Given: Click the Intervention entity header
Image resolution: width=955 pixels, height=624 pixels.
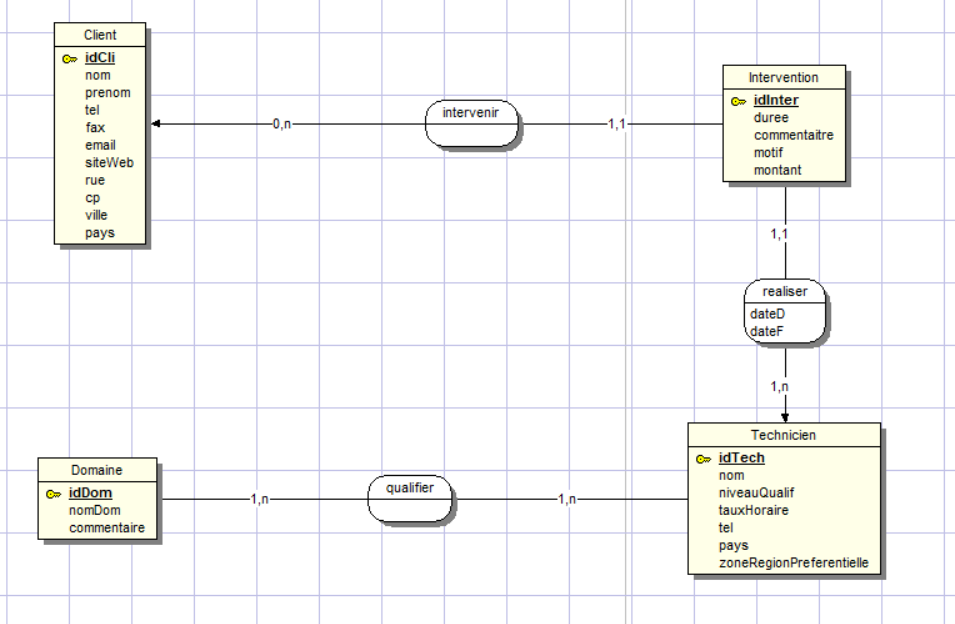Looking at the screenshot, I should click(x=783, y=77).
